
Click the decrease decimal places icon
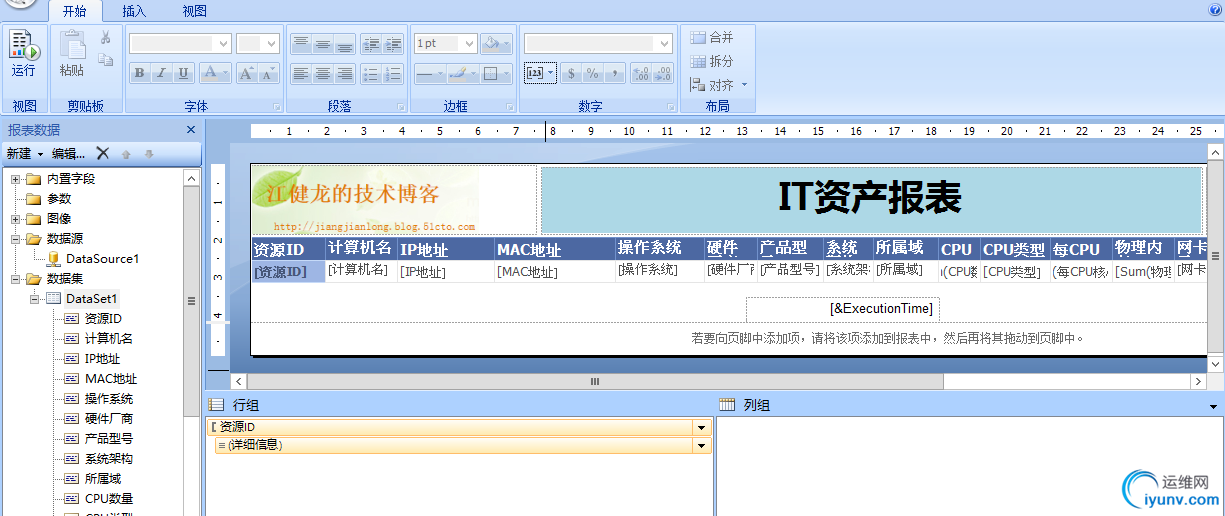click(664, 73)
